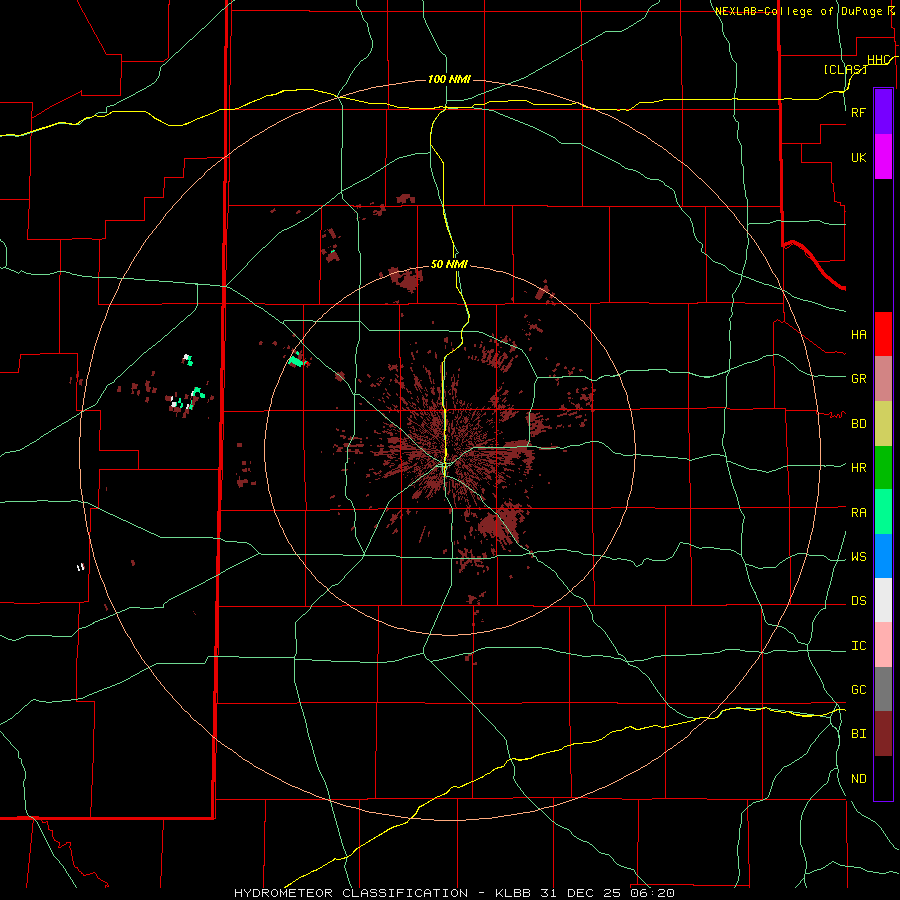Click the [CLAS] product label
This screenshot has height=900, width=900.
click(845, 69)
